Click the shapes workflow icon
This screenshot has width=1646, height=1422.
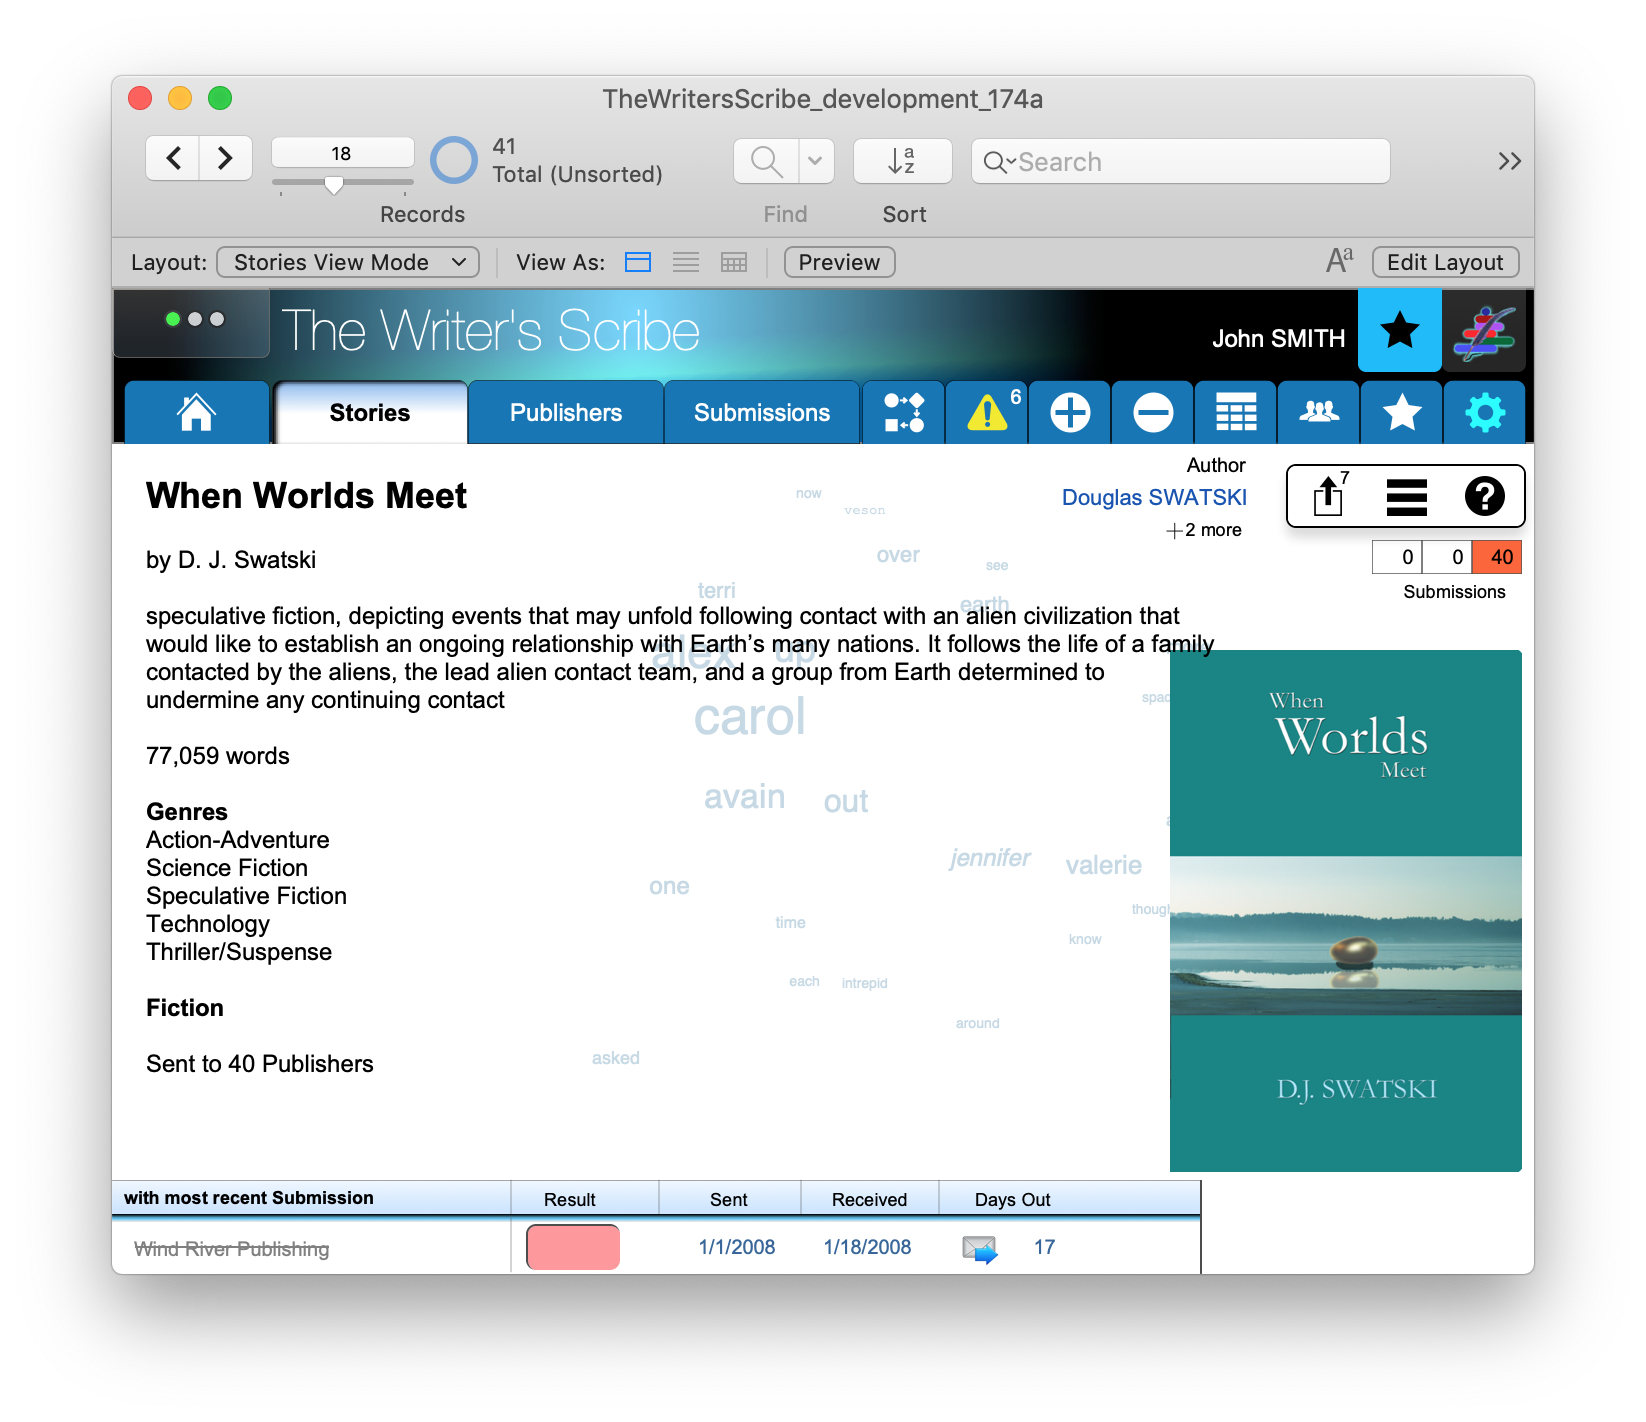[x=904, y=412]
